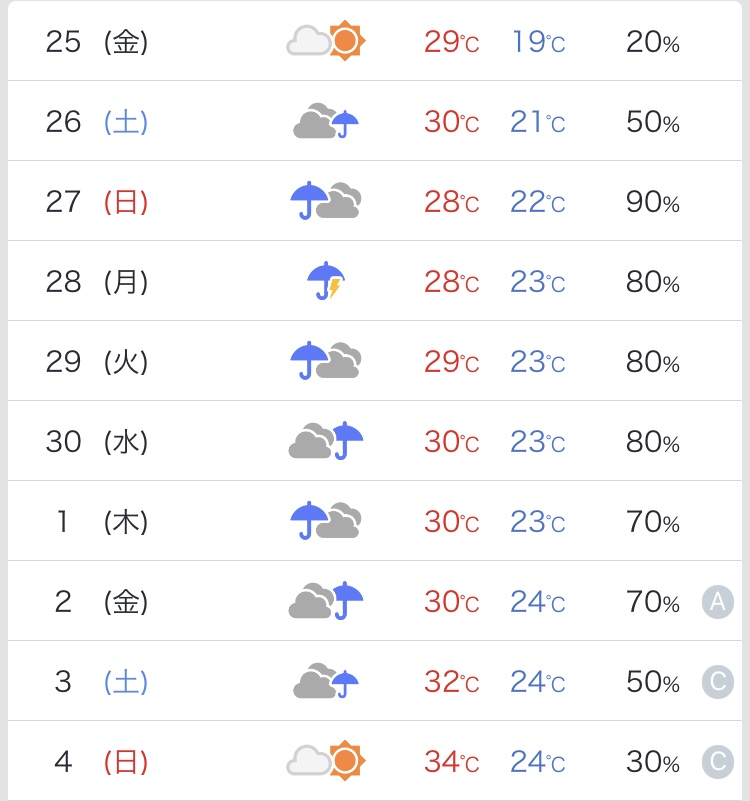Select the 25 (金) forecast row date
The width and height of the screenshot is (750, 801).
pyautogui.click(x=97, y=41)
